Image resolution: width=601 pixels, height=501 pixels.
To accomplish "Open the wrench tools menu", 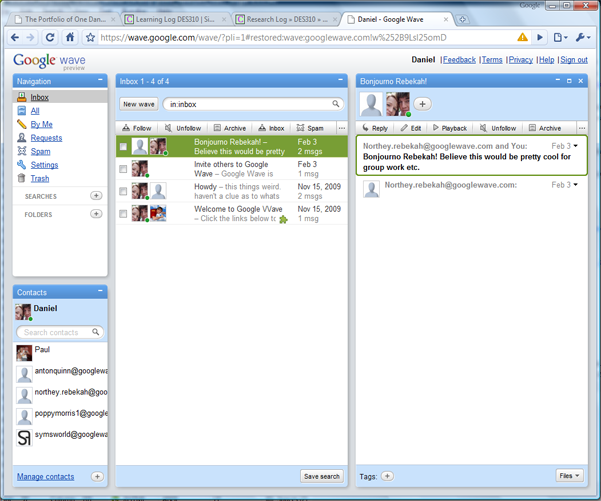I will click(x=583, y=37).
